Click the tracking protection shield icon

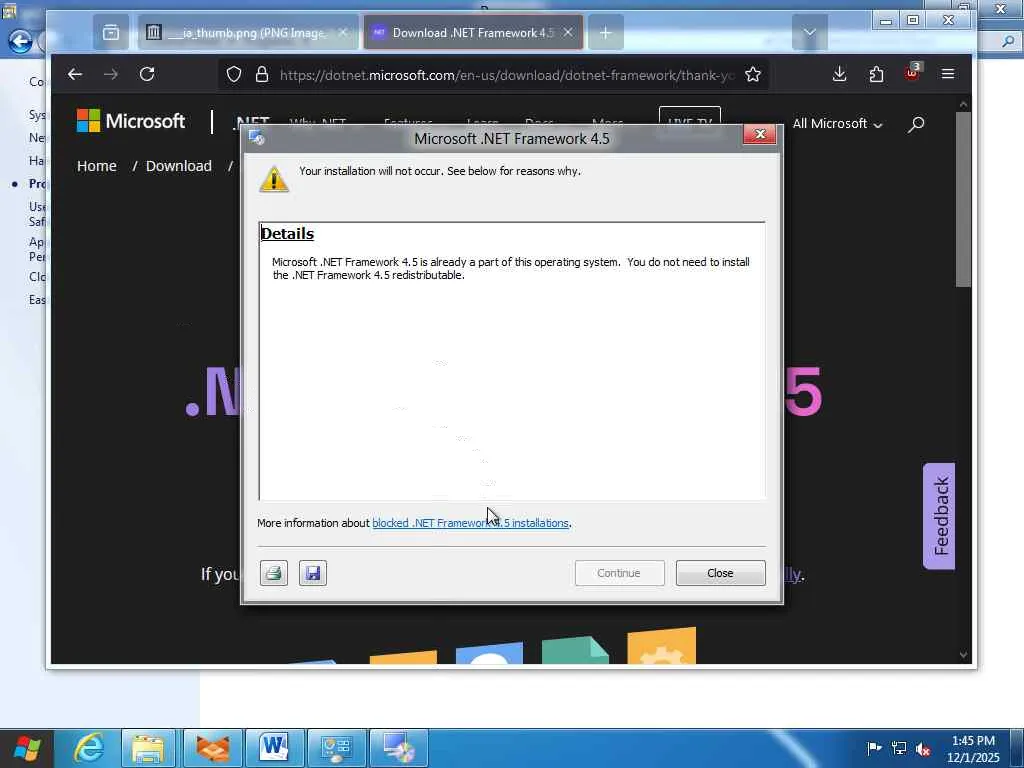pos(234,74)
